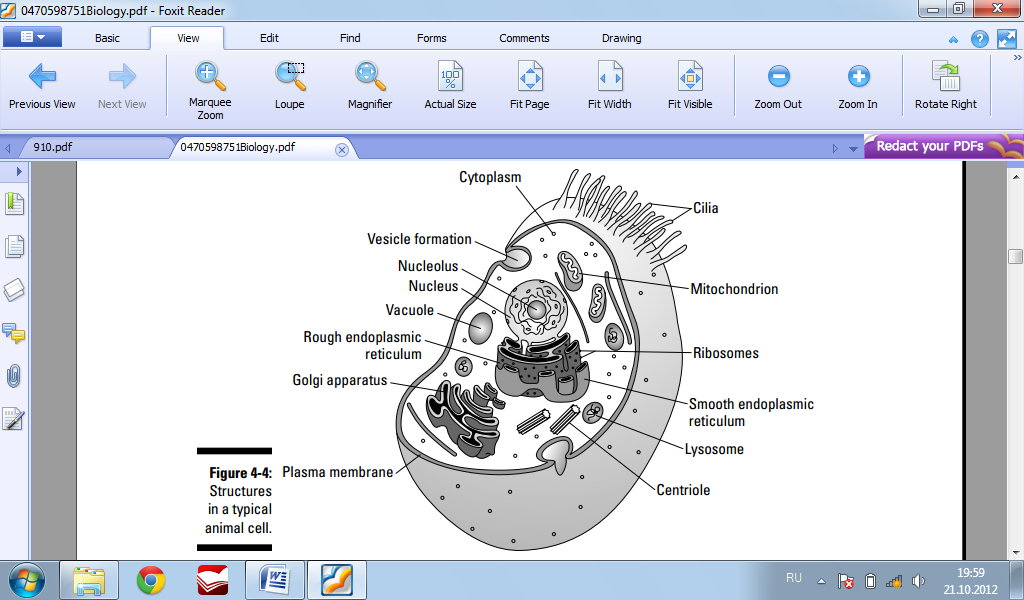Open network signal tray icon

[894, 581]
